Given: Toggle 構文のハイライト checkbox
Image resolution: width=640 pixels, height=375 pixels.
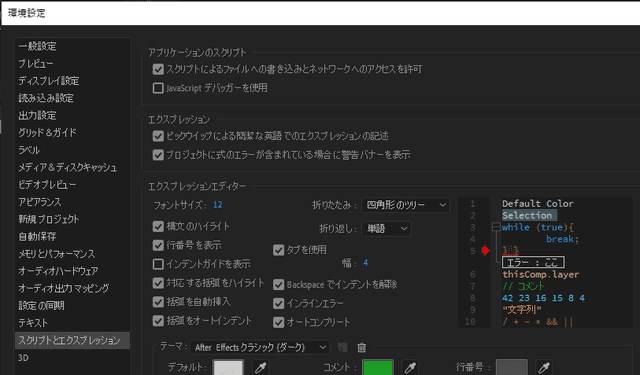Looking at the screenshot, I should click(x=158, y=226).
